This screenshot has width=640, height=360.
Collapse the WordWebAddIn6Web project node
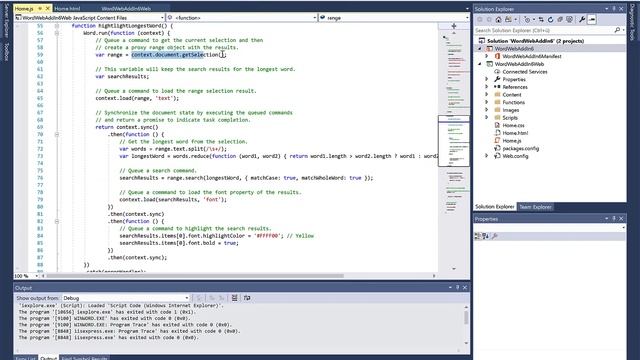tap(480, 64)
